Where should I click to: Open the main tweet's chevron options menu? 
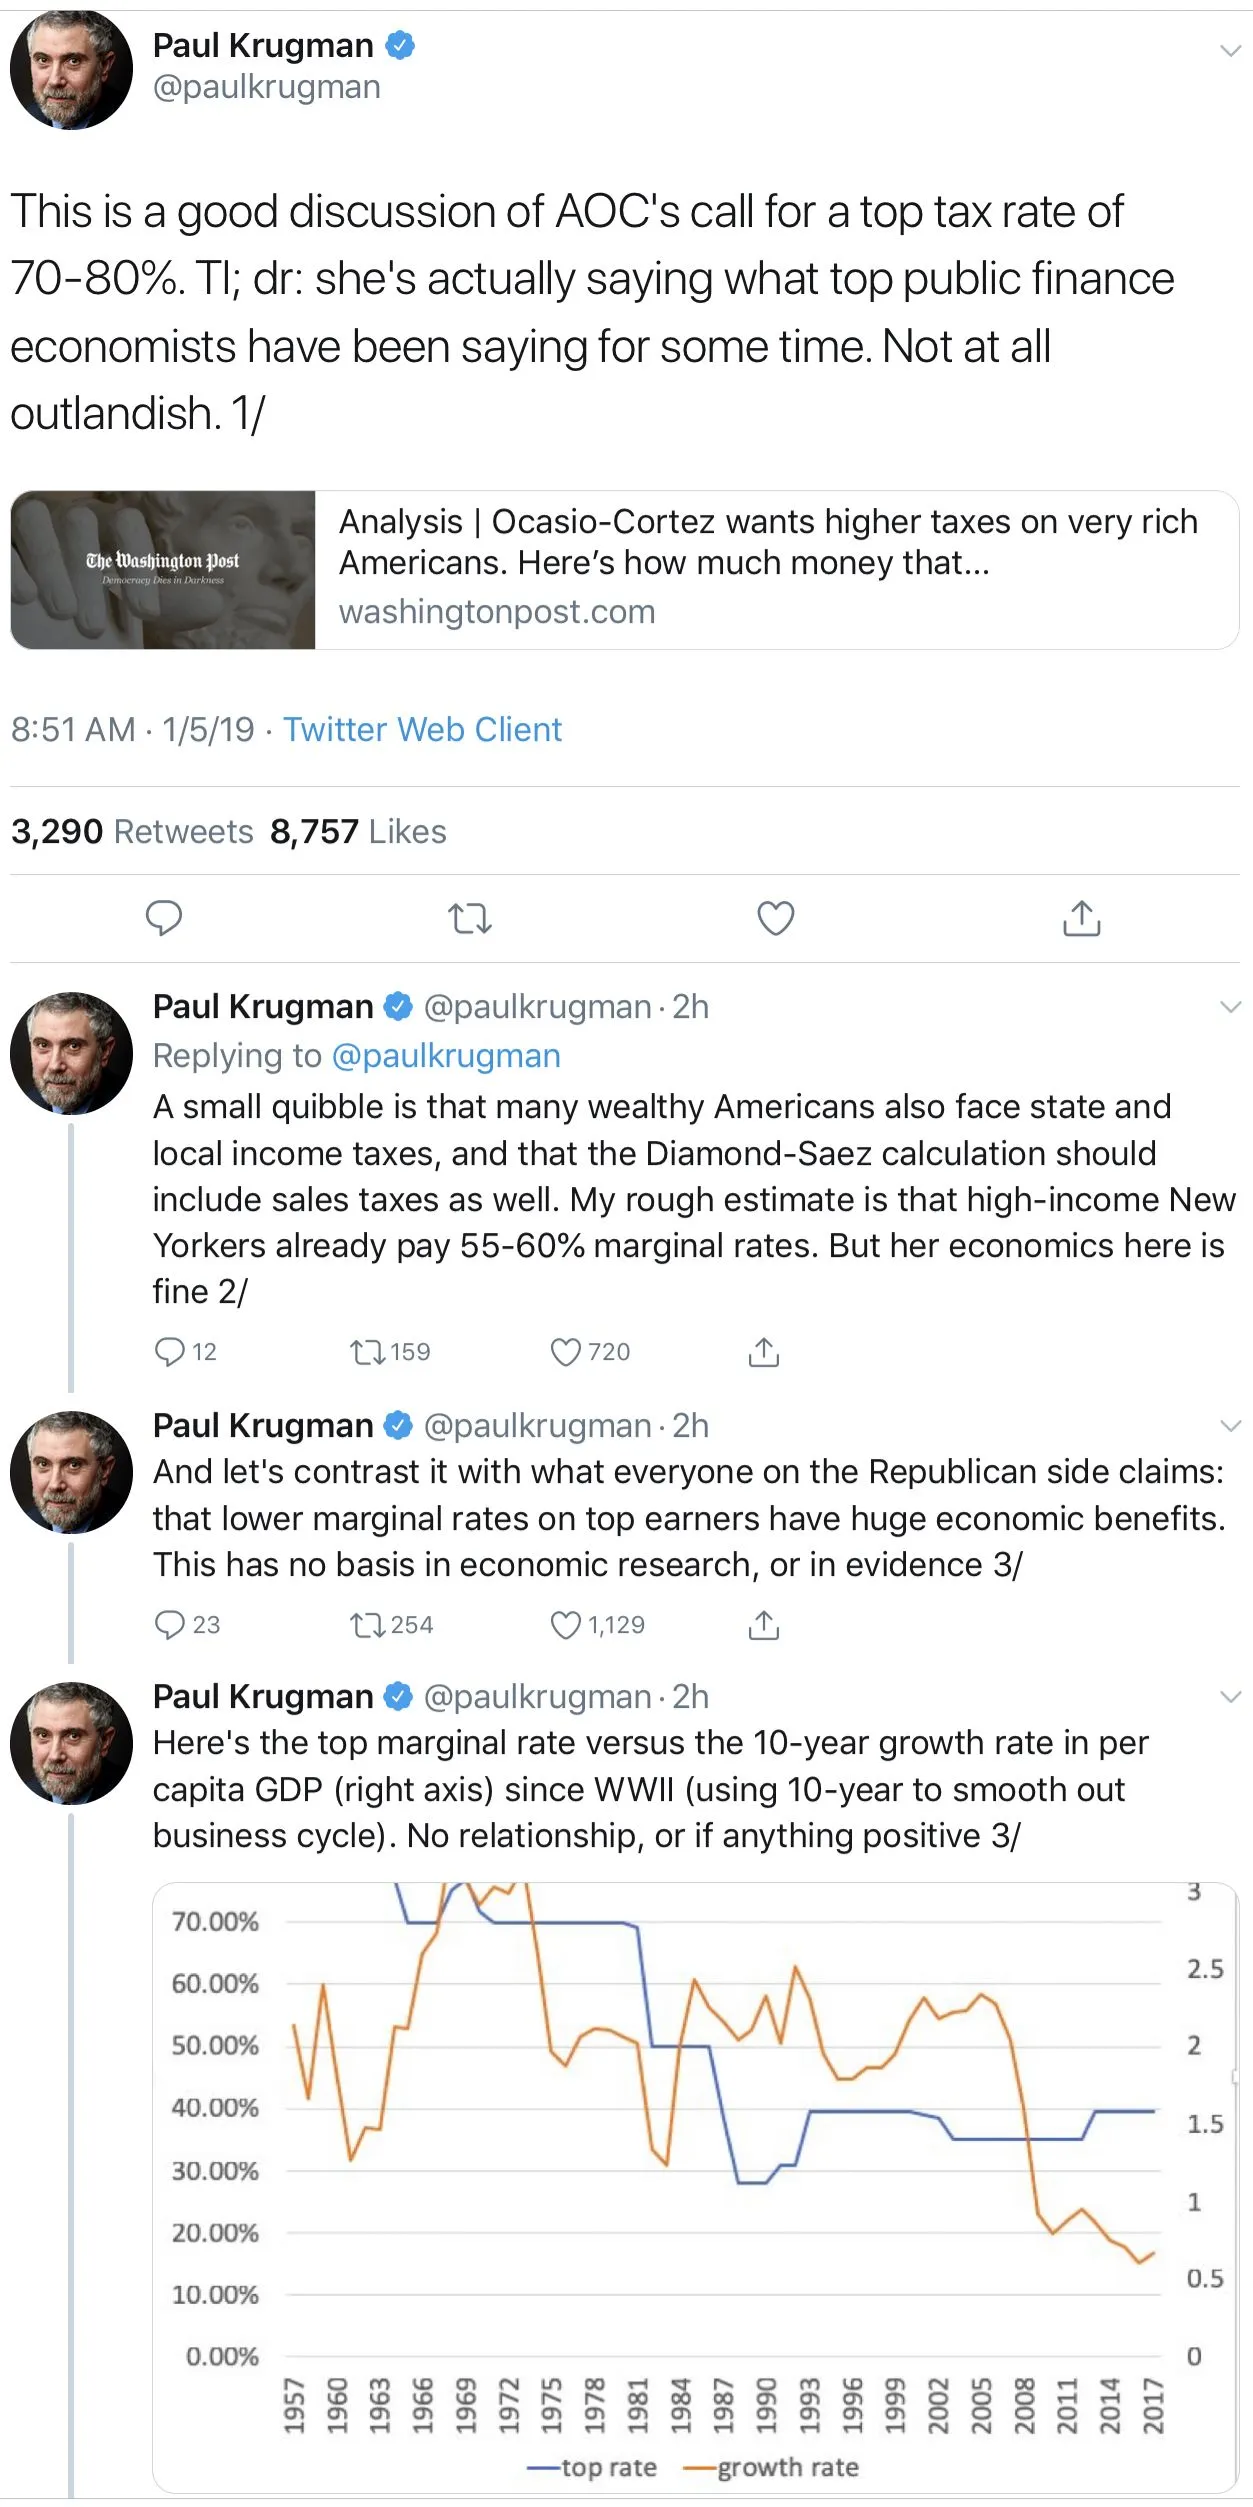[1230, 51]
